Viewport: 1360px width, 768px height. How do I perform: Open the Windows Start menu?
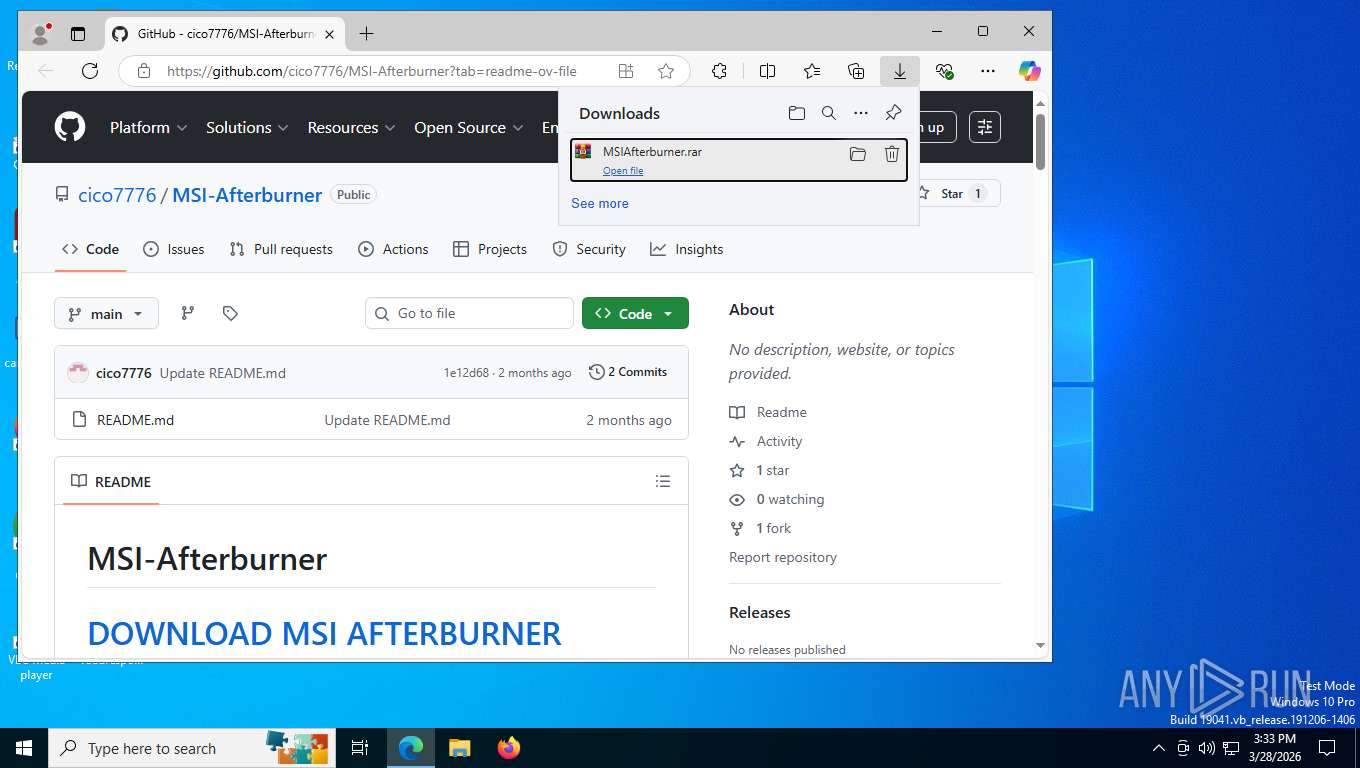coord(24,748)
